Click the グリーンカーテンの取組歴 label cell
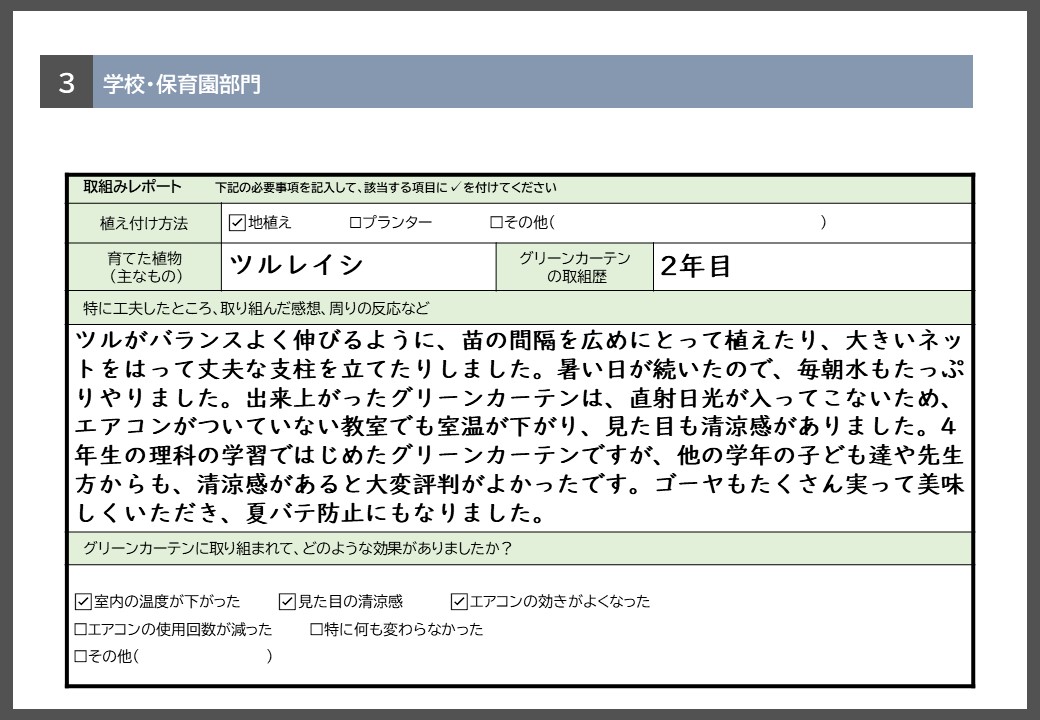The width and height of the screenshot is (1040, 720). [x=575, y=266]
